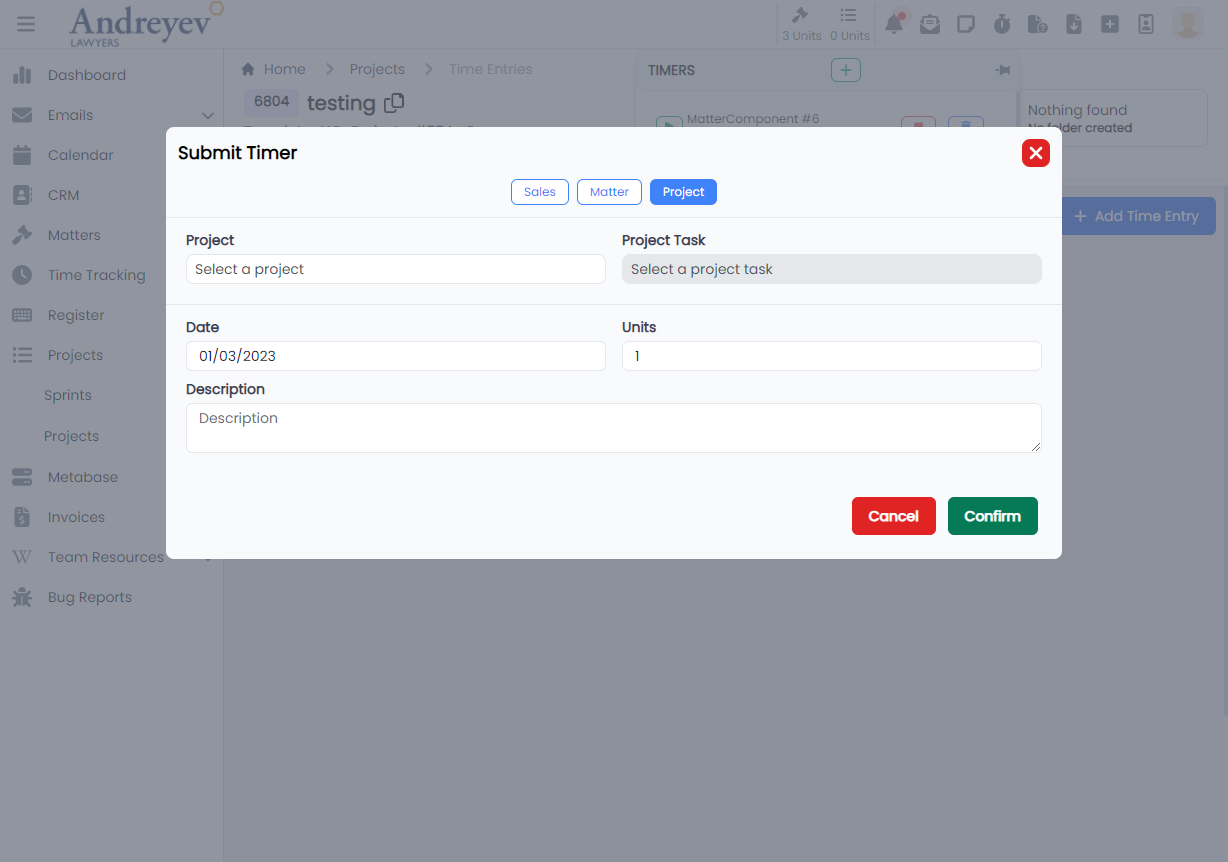1228x862 pixels.
Task: Add a new timer with plus button
Action: pyautogui.click(x=845, y=70)
